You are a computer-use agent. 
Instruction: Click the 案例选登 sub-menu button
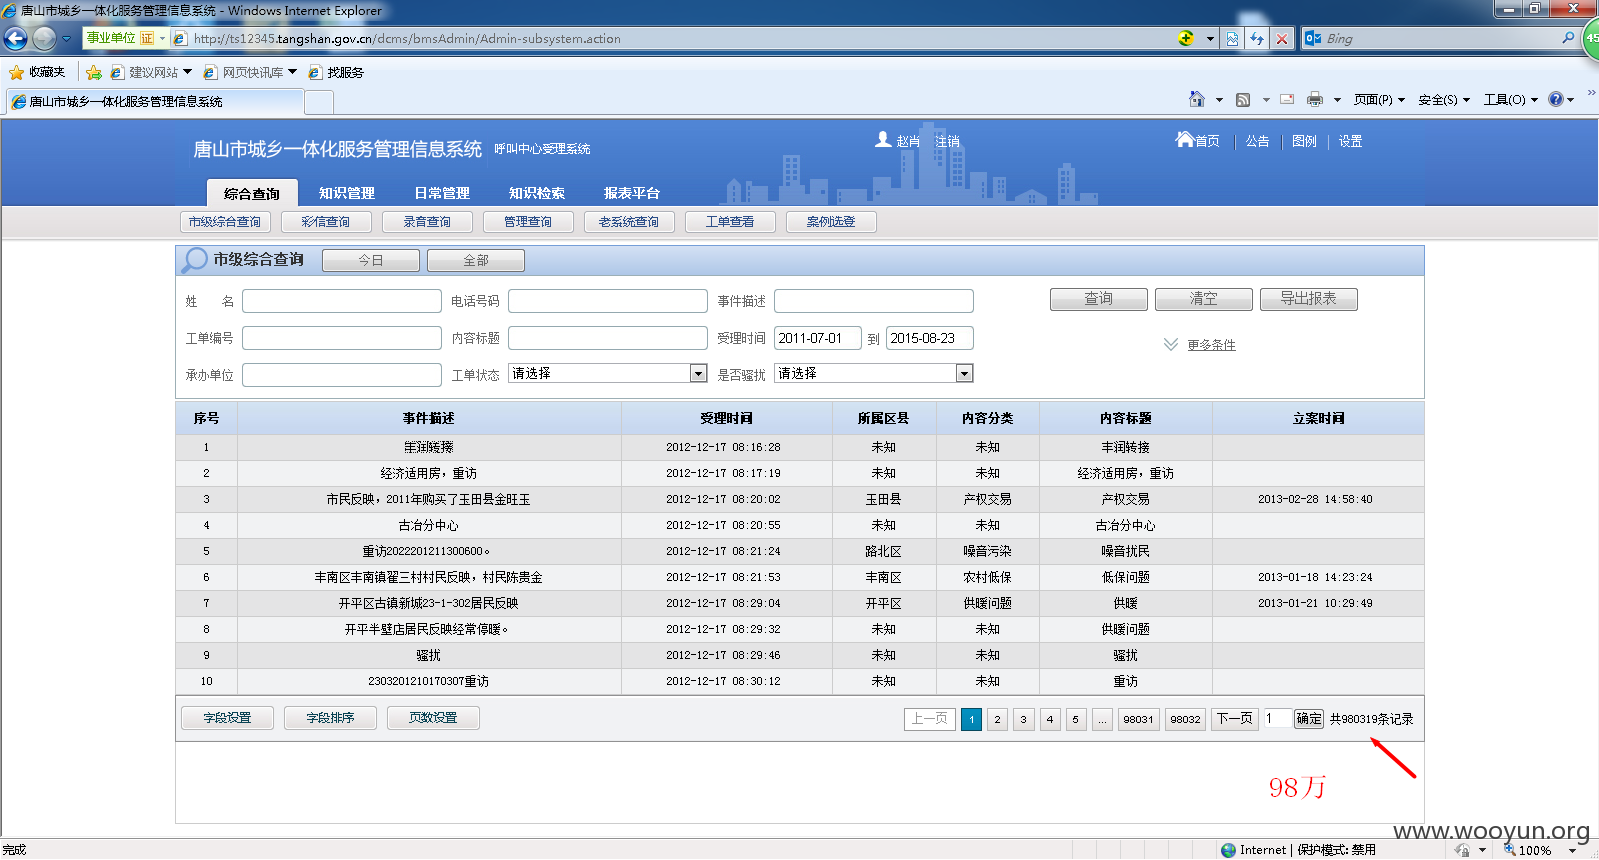coord(831,222)
